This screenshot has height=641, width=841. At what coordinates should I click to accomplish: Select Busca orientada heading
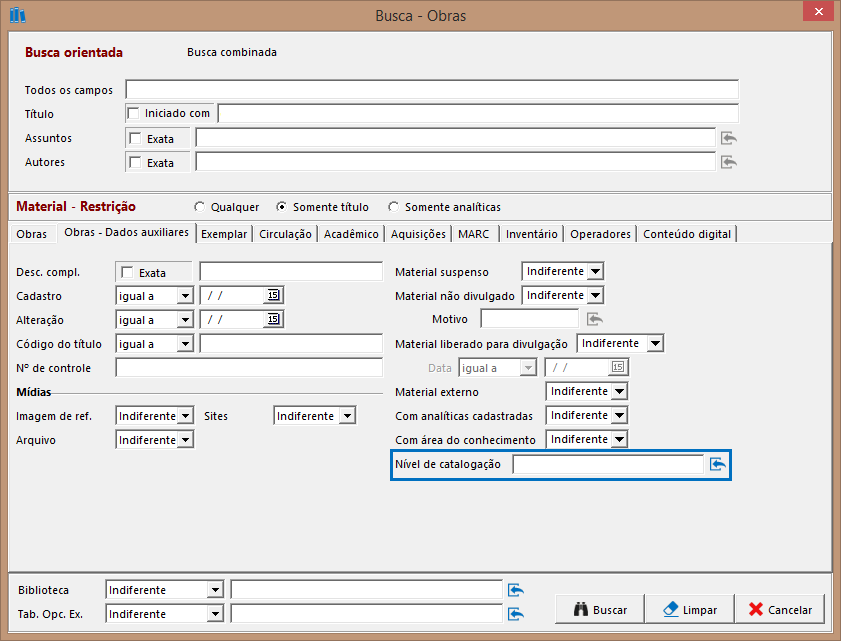[x=74, y=52]
